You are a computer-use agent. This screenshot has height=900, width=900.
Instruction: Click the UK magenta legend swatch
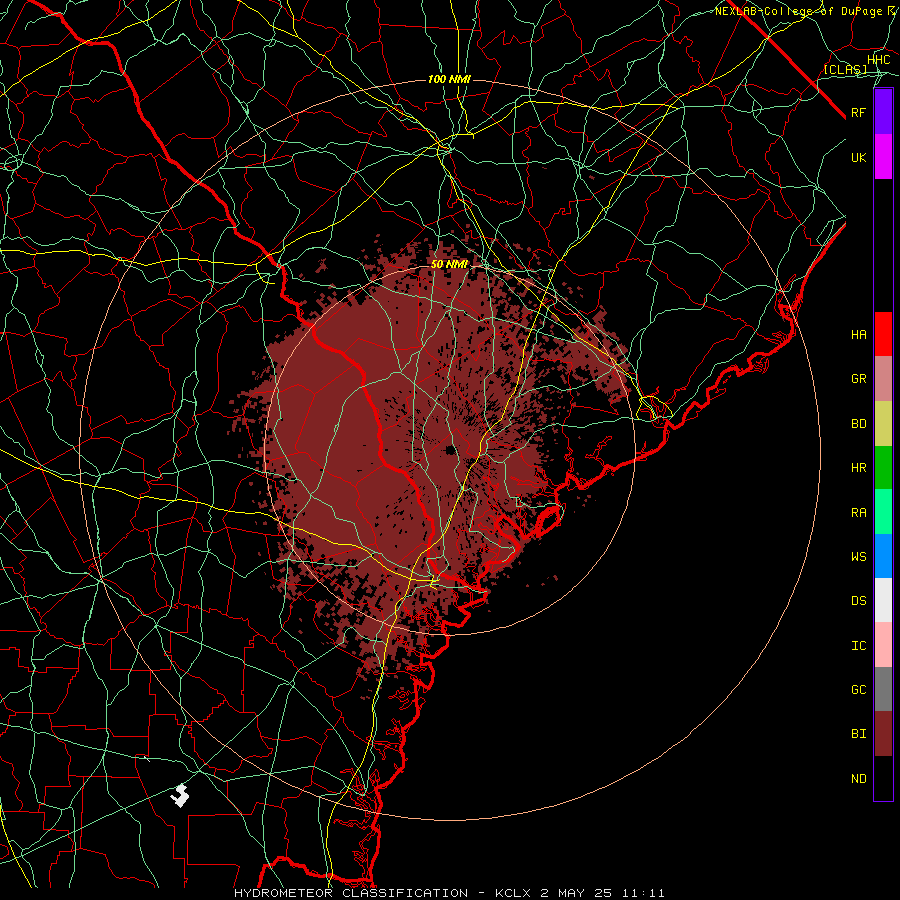click(883, 157)
